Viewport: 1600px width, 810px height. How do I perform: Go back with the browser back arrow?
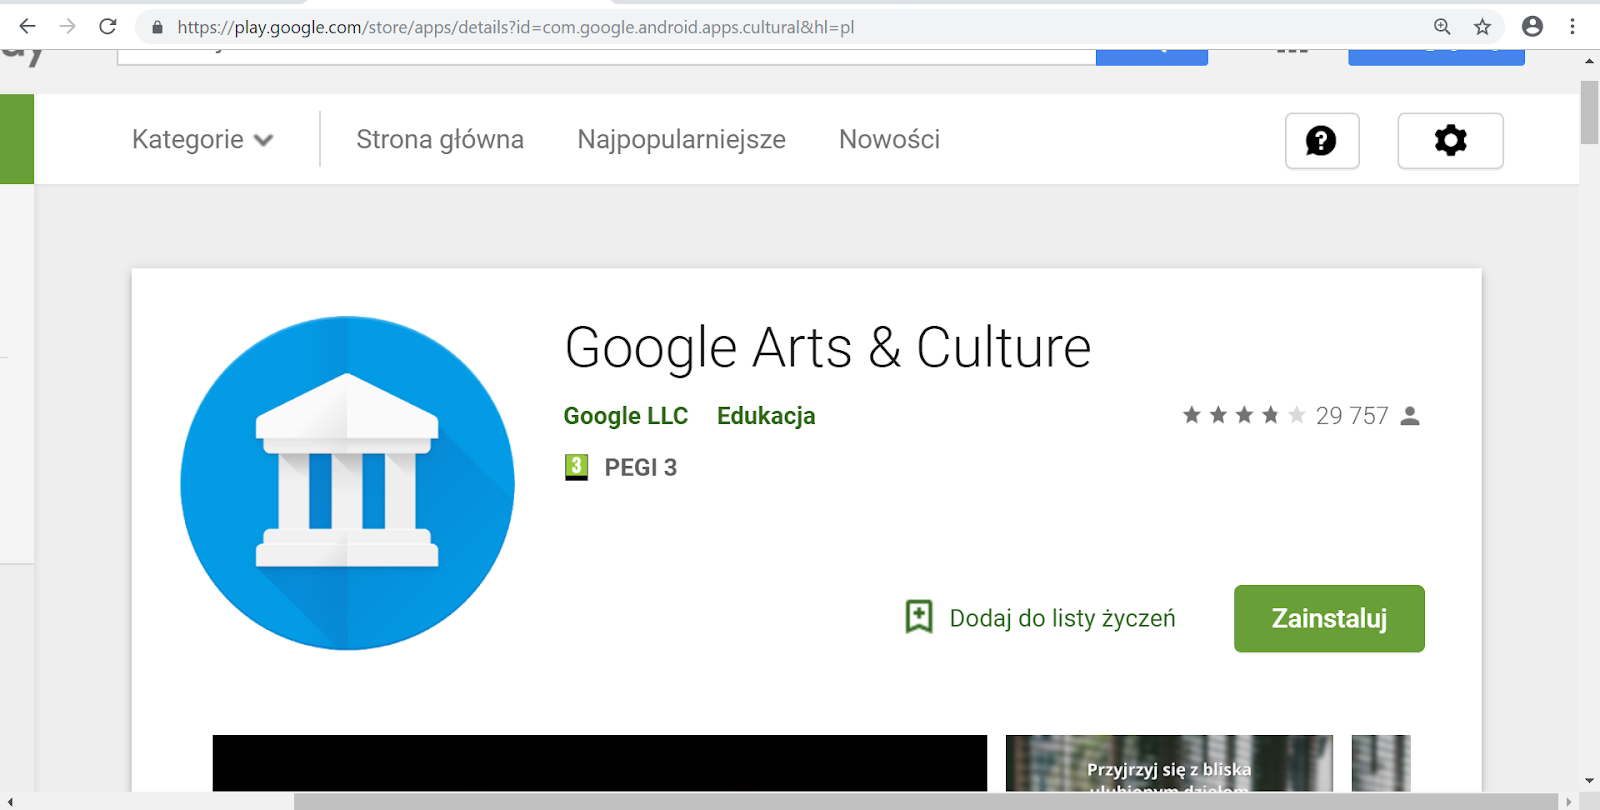(27, 26)
